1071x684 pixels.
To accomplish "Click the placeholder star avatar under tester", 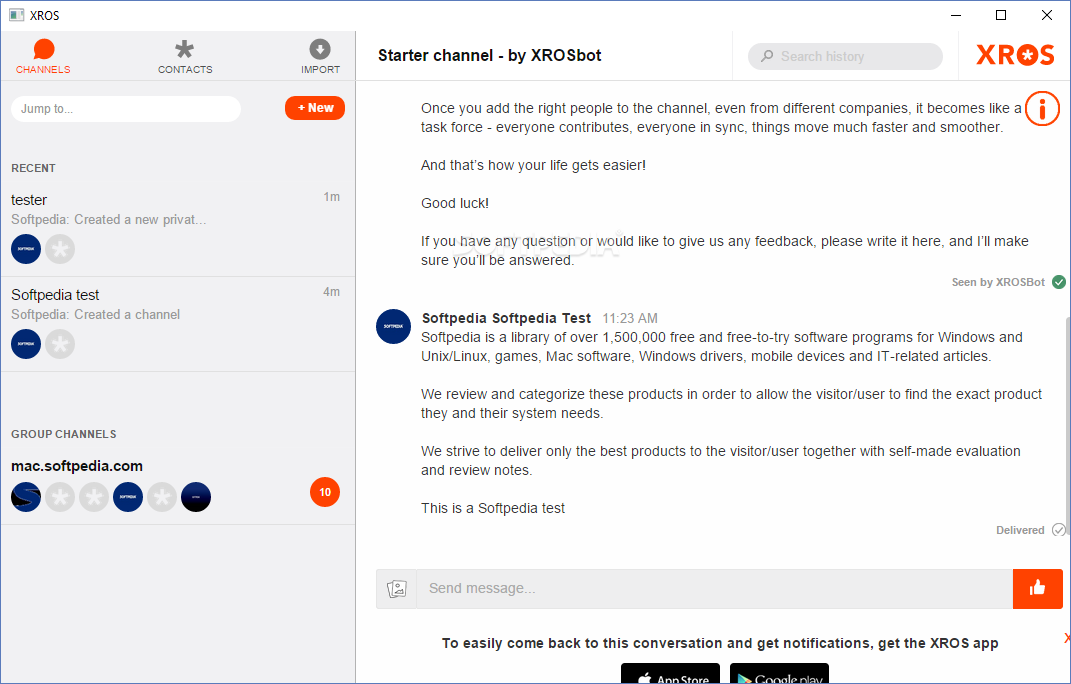I will tap(60, 249).
